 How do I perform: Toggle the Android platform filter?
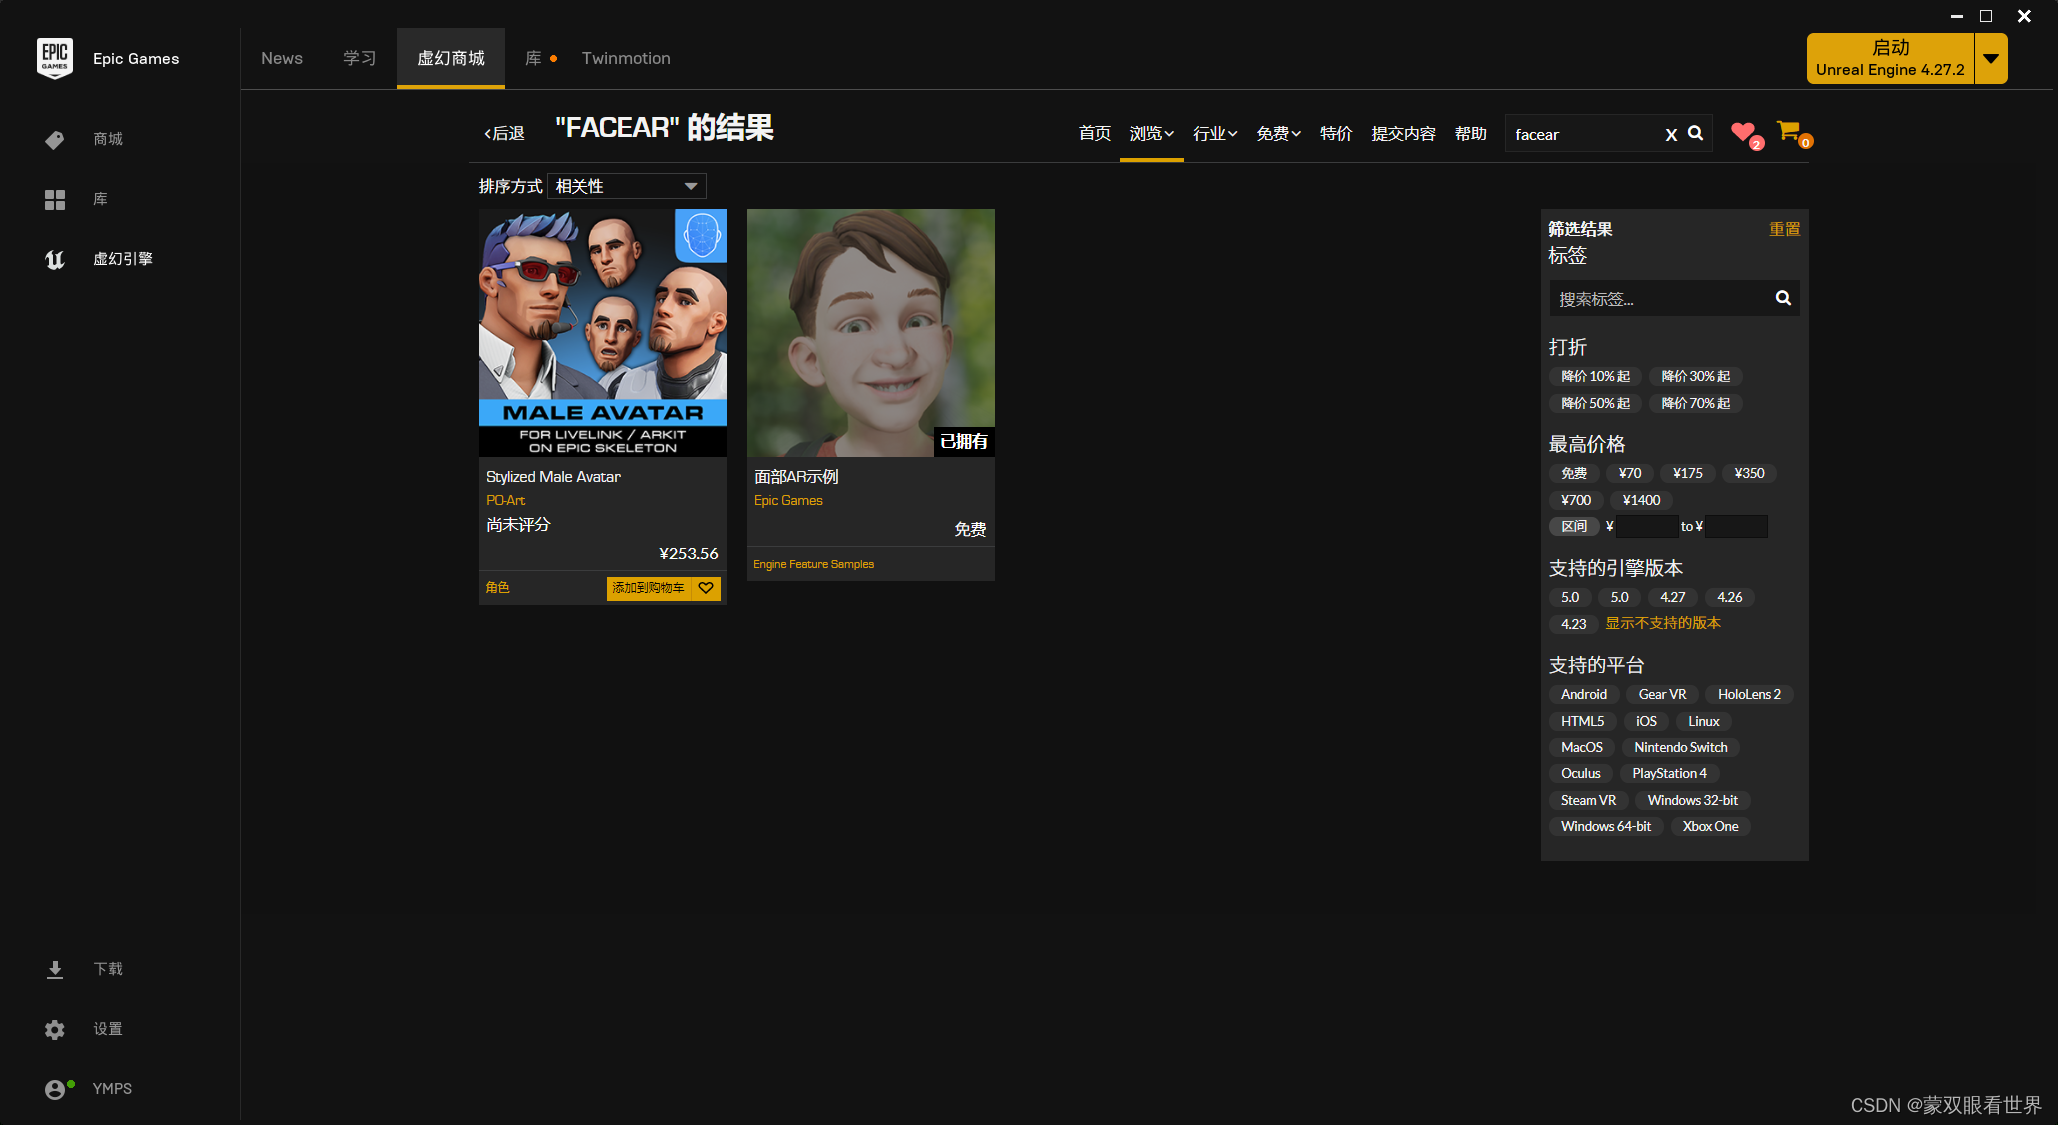tap(1584, 694)
